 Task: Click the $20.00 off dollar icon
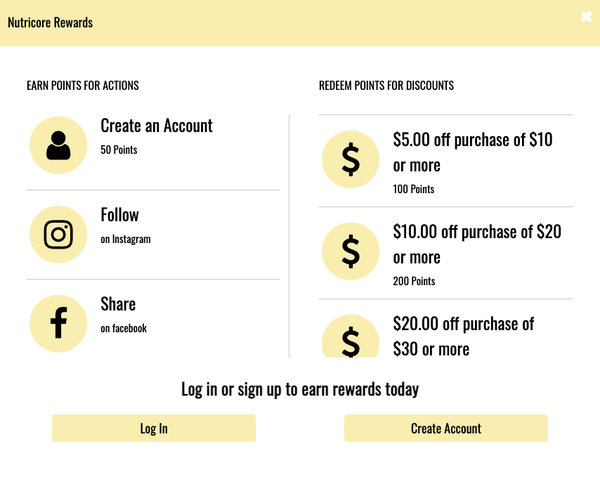click(350, 338)
